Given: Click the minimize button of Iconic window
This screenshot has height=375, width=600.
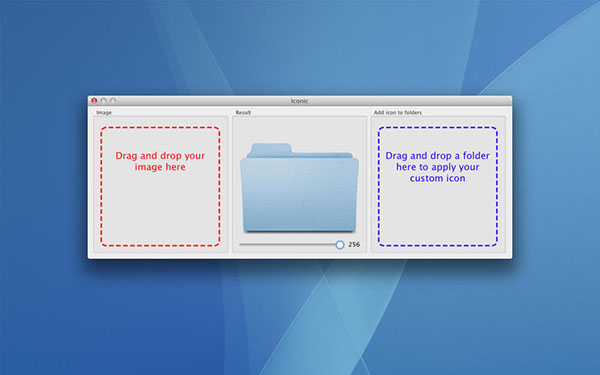Looking at the screenshot, I should [103, 101].
